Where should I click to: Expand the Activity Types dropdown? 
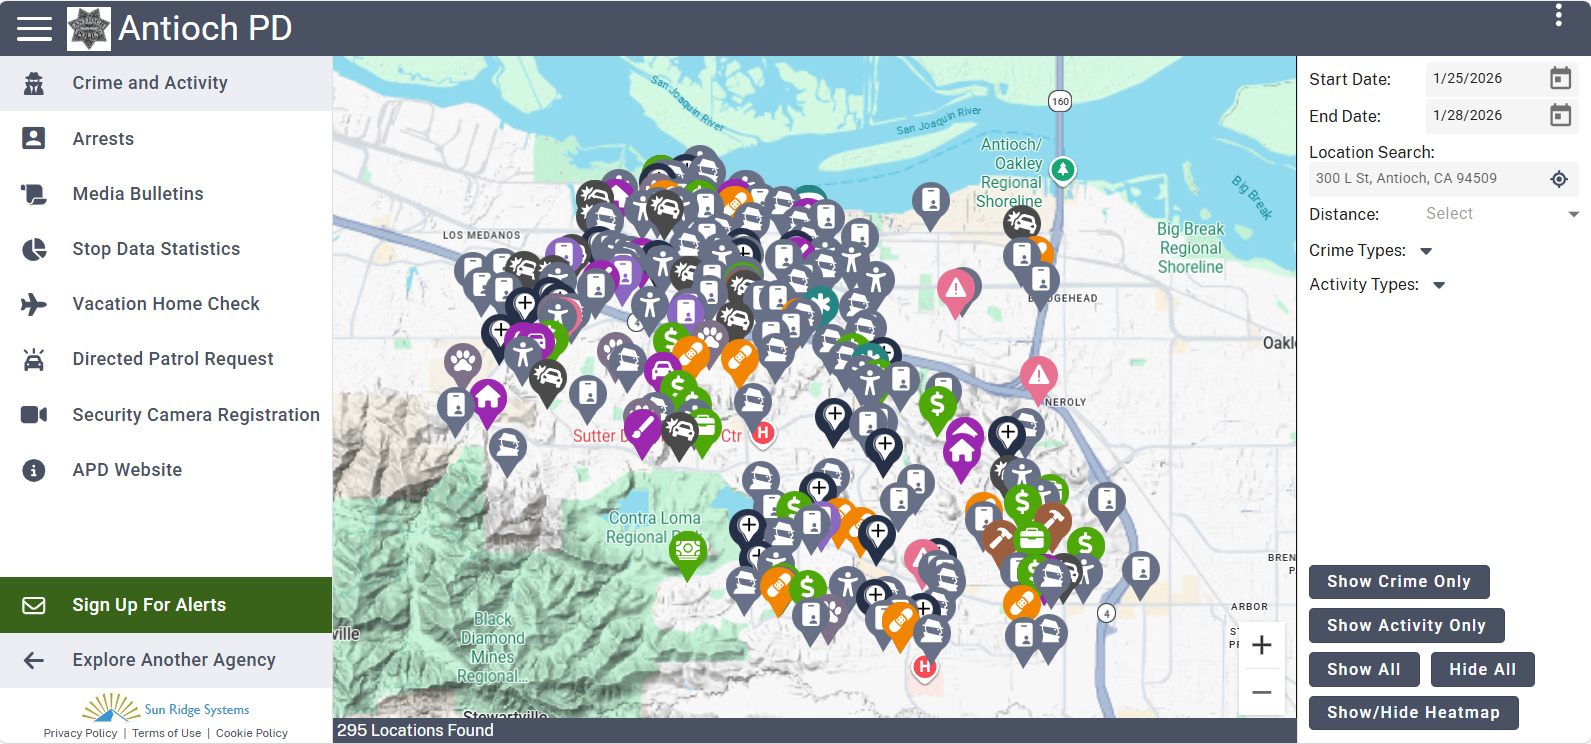point(1439,285)
